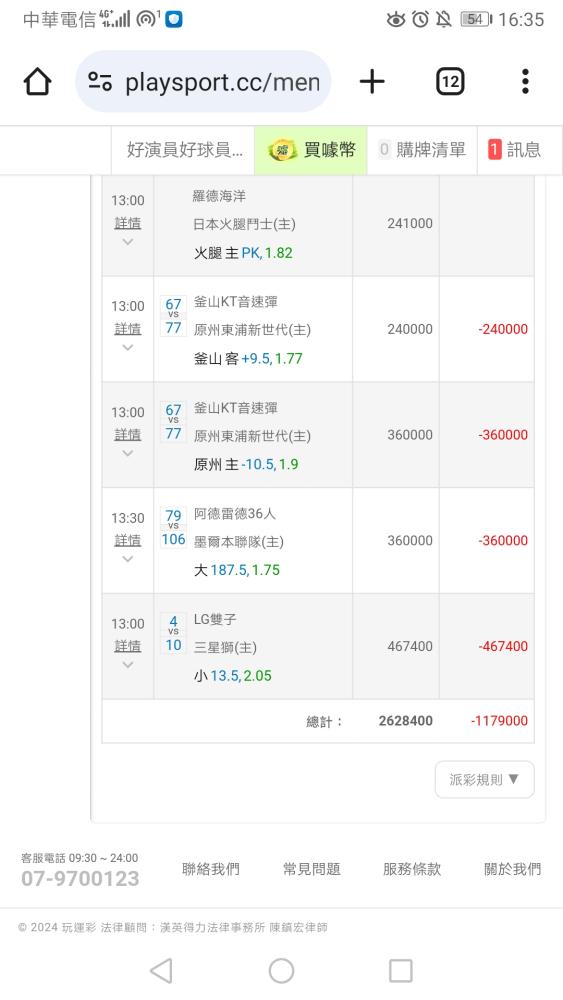
Task: Expand details chevron for LG雙子 game
Action: pos(128,665)
